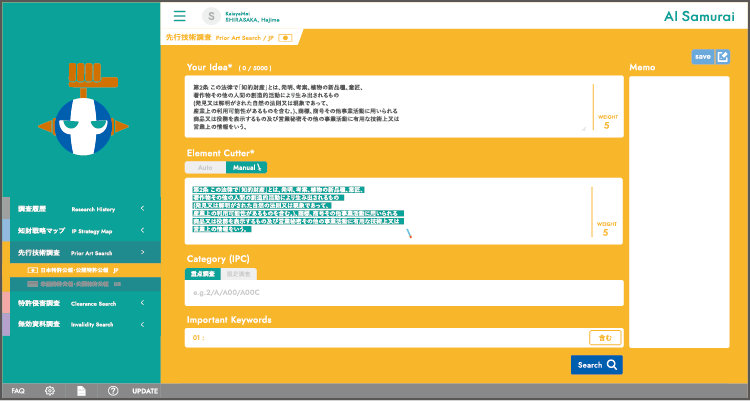Click the JP flag icon in breadcrumb
The image size is (750, 401).
click(286, 37)
